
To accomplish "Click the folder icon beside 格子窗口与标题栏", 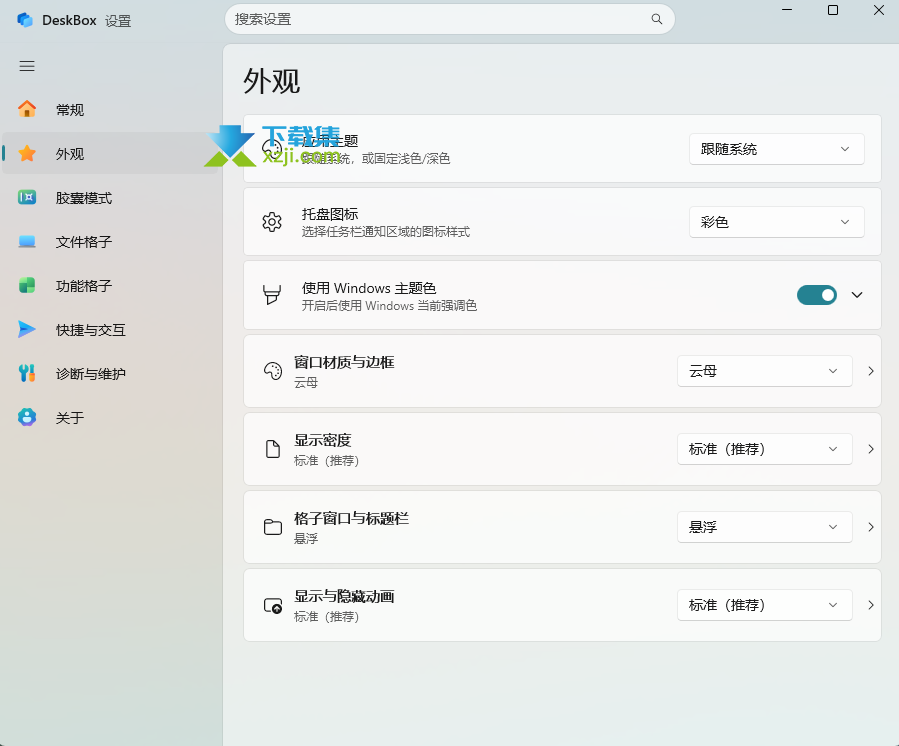I will (273, 527).
